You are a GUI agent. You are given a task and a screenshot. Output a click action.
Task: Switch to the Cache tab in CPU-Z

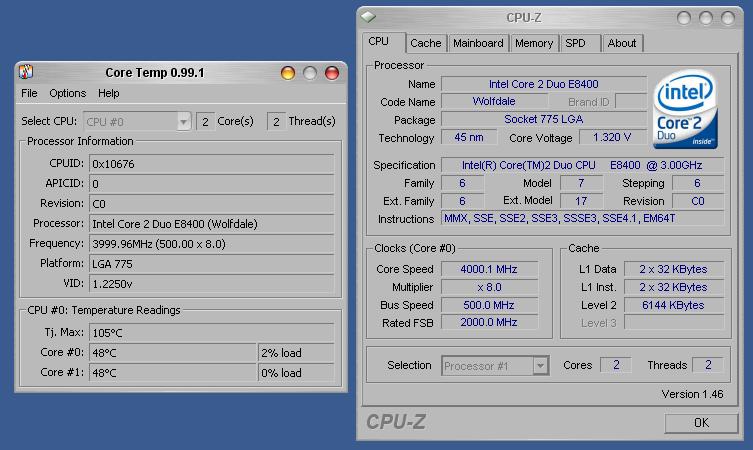pos(425,43)
